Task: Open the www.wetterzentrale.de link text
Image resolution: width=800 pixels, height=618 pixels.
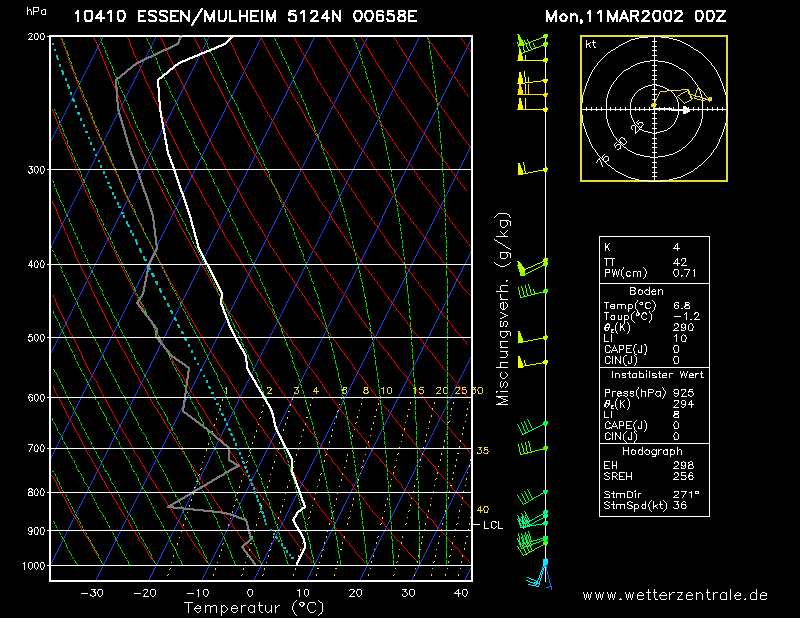Action: coord(675,596)
